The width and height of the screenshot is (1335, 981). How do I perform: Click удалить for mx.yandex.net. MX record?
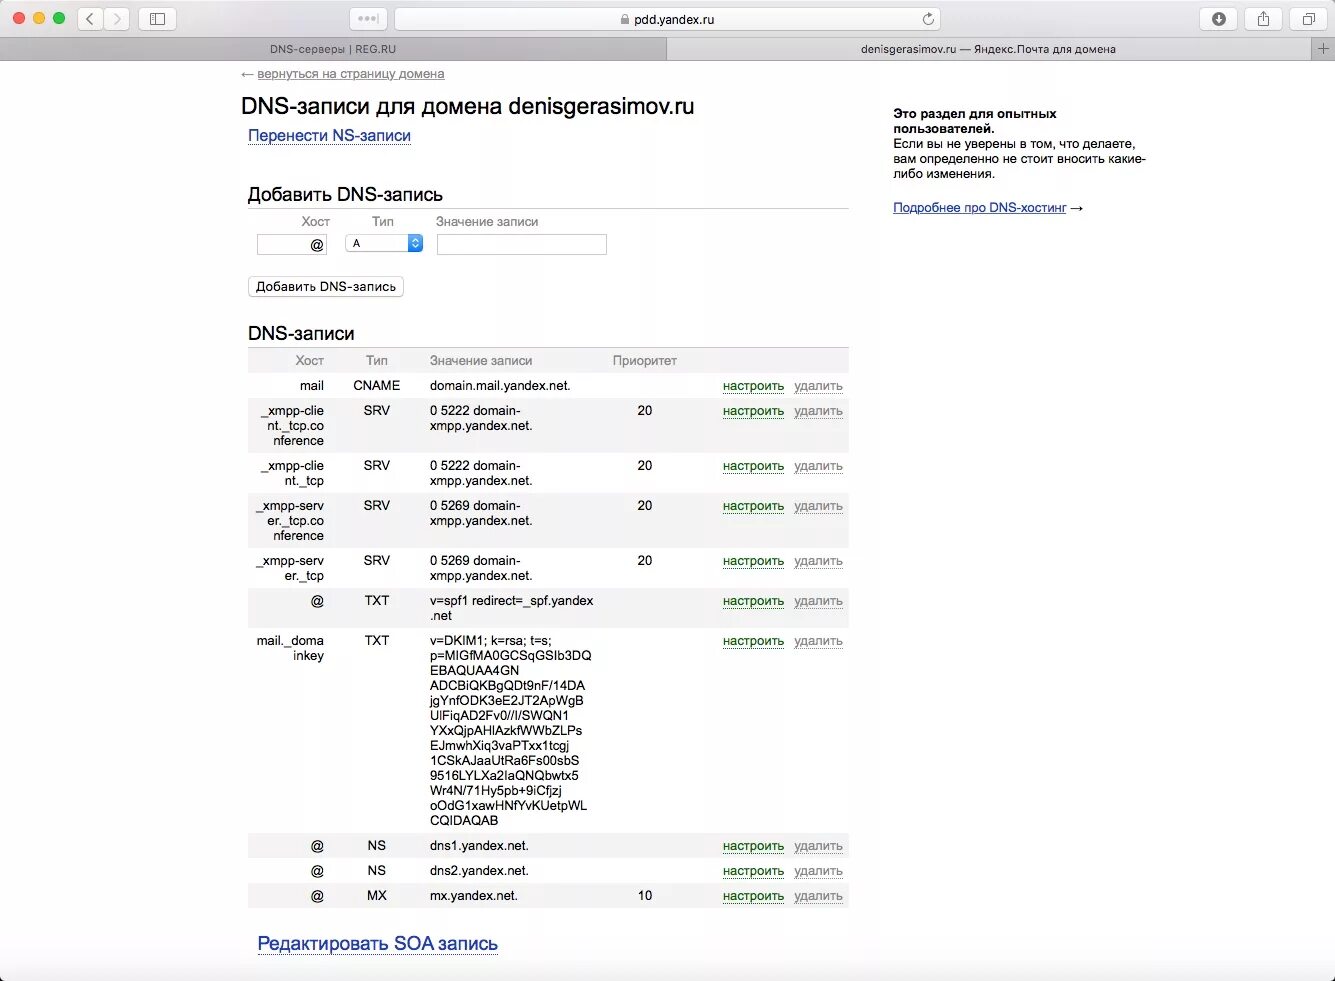point(818,896)
